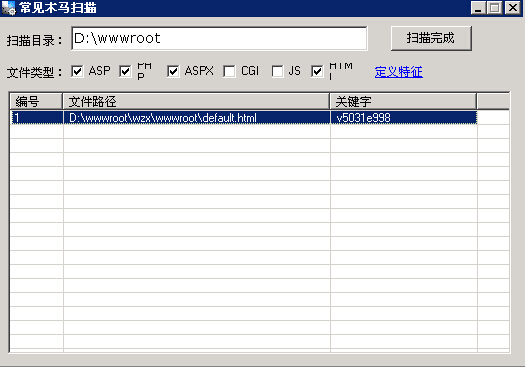This screenshot has width=525, height=367.
Task: Uncheck the PHP file type checkbox
Action: click(x=125, y=71)
